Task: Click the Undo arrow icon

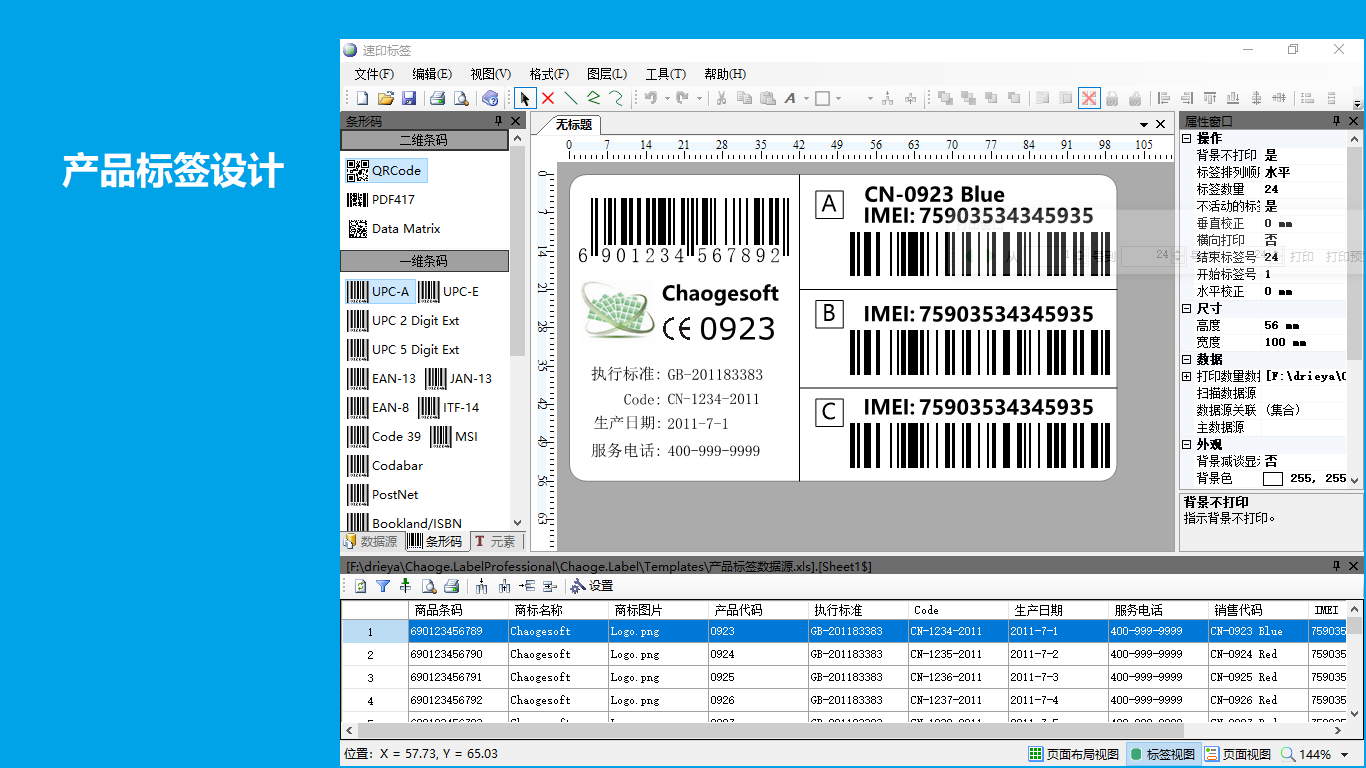Action: tap(651, 98)
